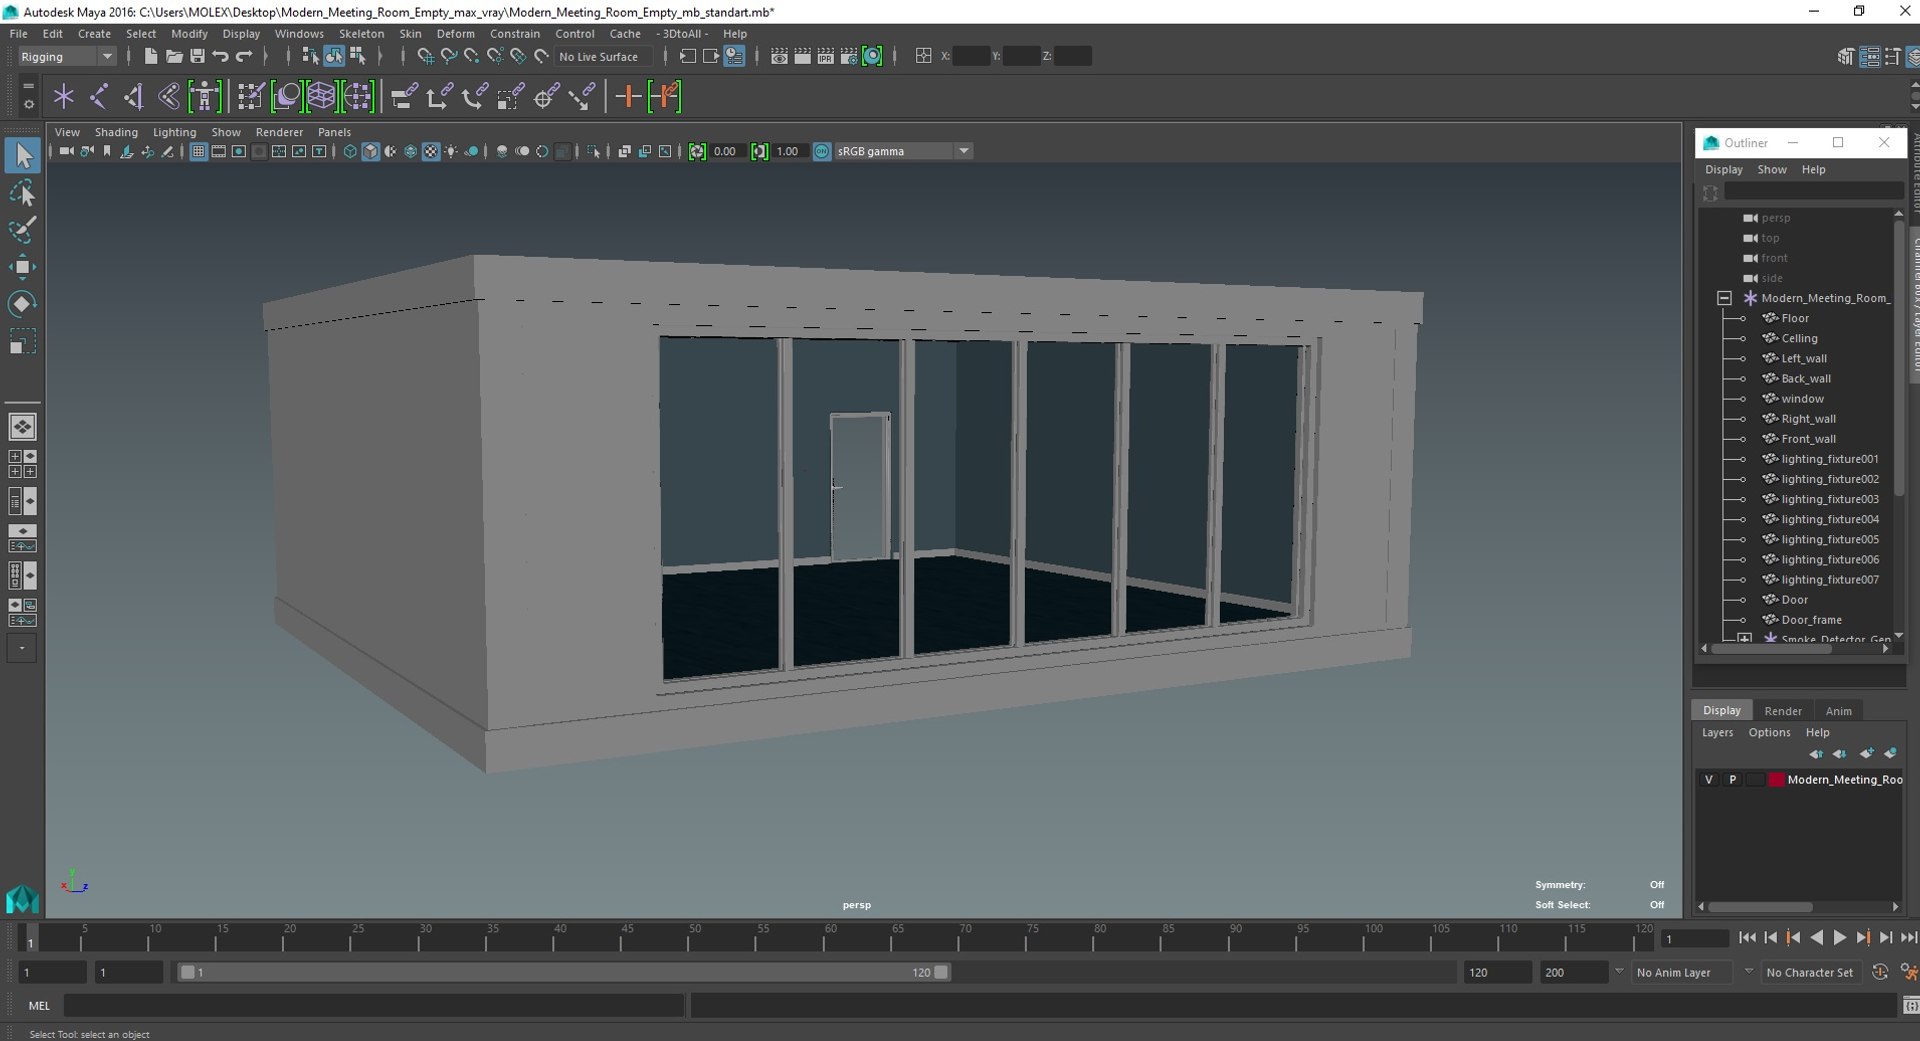Activate the Move tool in toolbox
This screenshot has width=1920, height=1041.
pos(22,266)
